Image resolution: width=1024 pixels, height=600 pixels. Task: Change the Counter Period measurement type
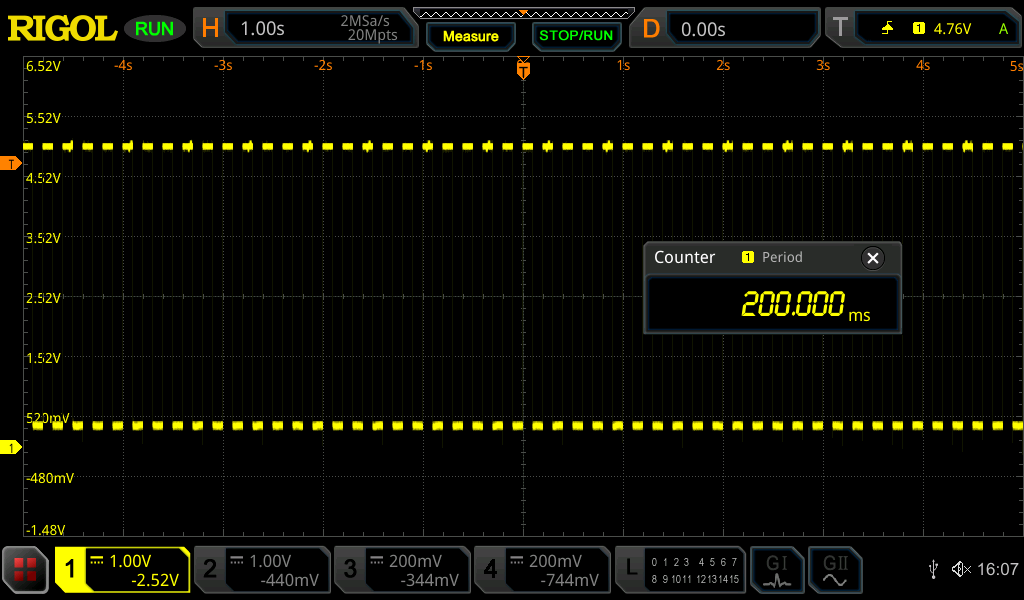click(782, 257)
